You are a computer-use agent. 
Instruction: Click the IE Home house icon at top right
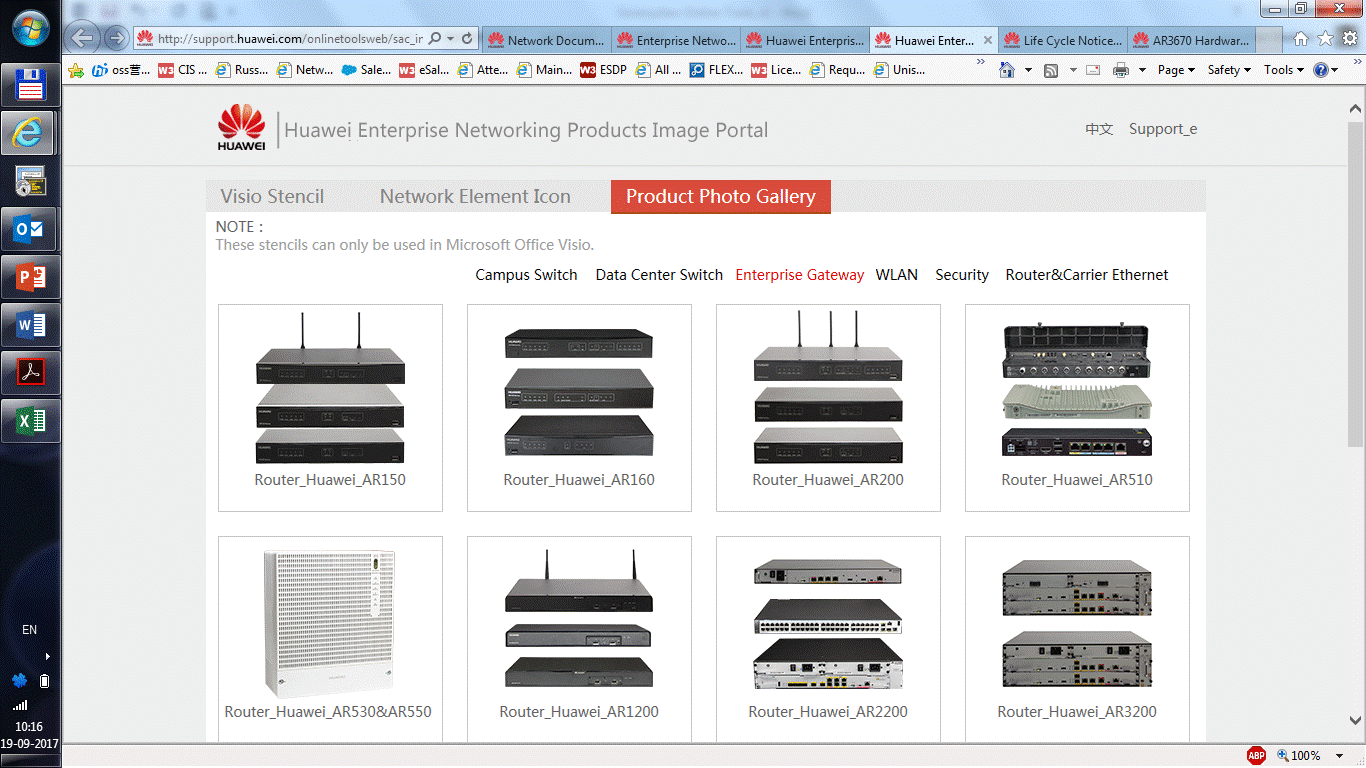click(1300, 39)
